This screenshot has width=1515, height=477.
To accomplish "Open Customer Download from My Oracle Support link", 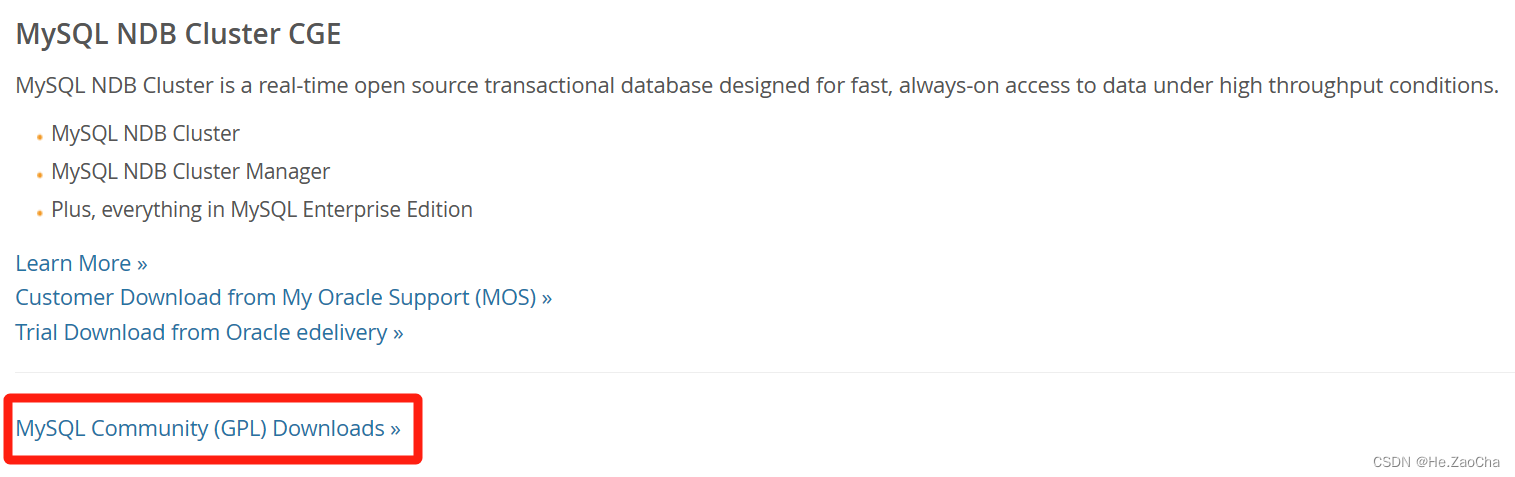I will pyautogui.click(x=283, y=297).
